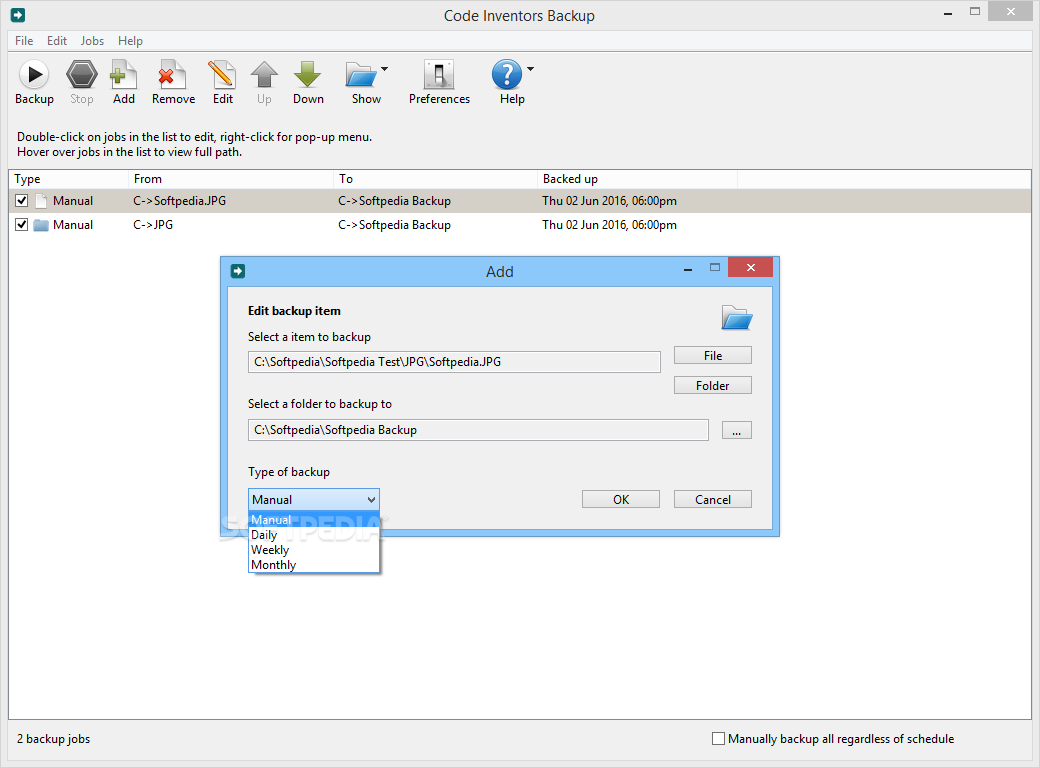Click the 2 backup jobs status text
Image resolution: width=1040 pixels, height=768 pixels.
tap(54, 739)
